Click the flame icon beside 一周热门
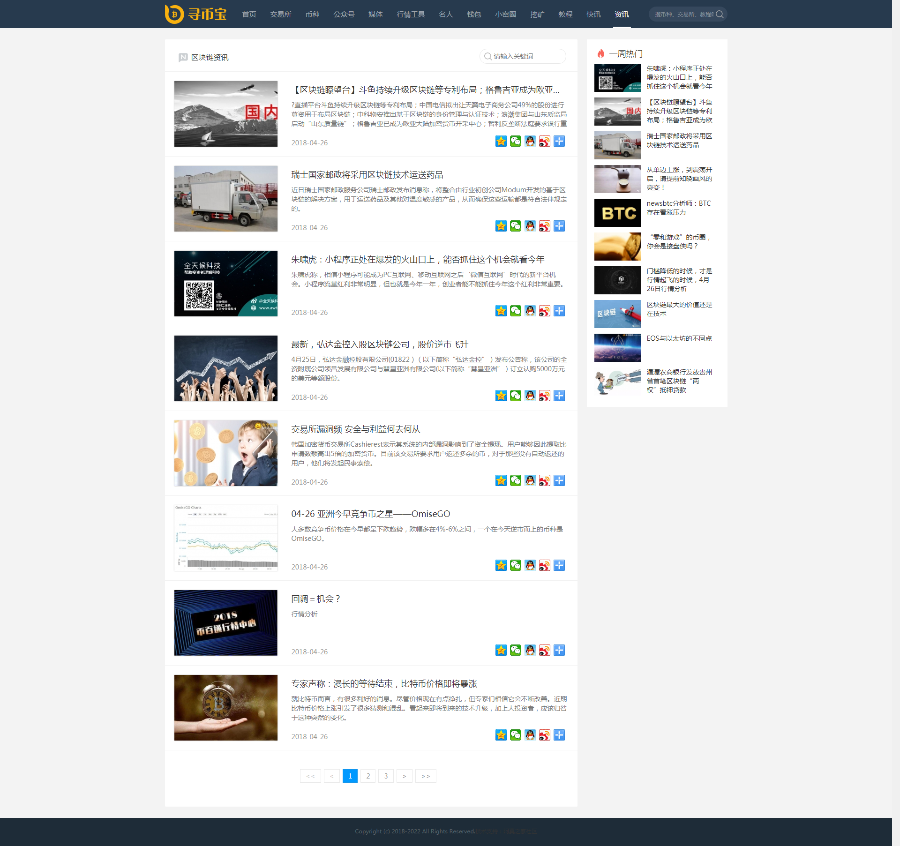Screen dimensions: 900x846 (600, 53)
